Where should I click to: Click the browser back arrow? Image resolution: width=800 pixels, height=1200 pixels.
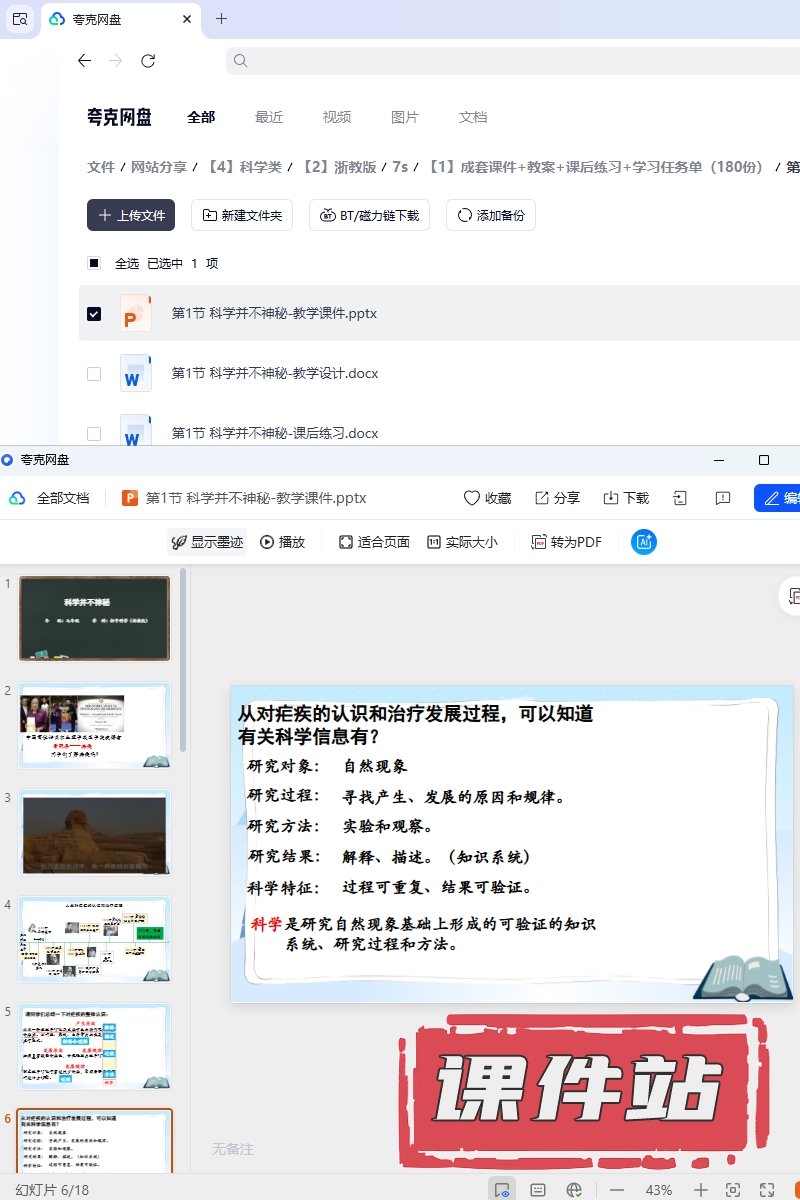[x=84, y=61]
